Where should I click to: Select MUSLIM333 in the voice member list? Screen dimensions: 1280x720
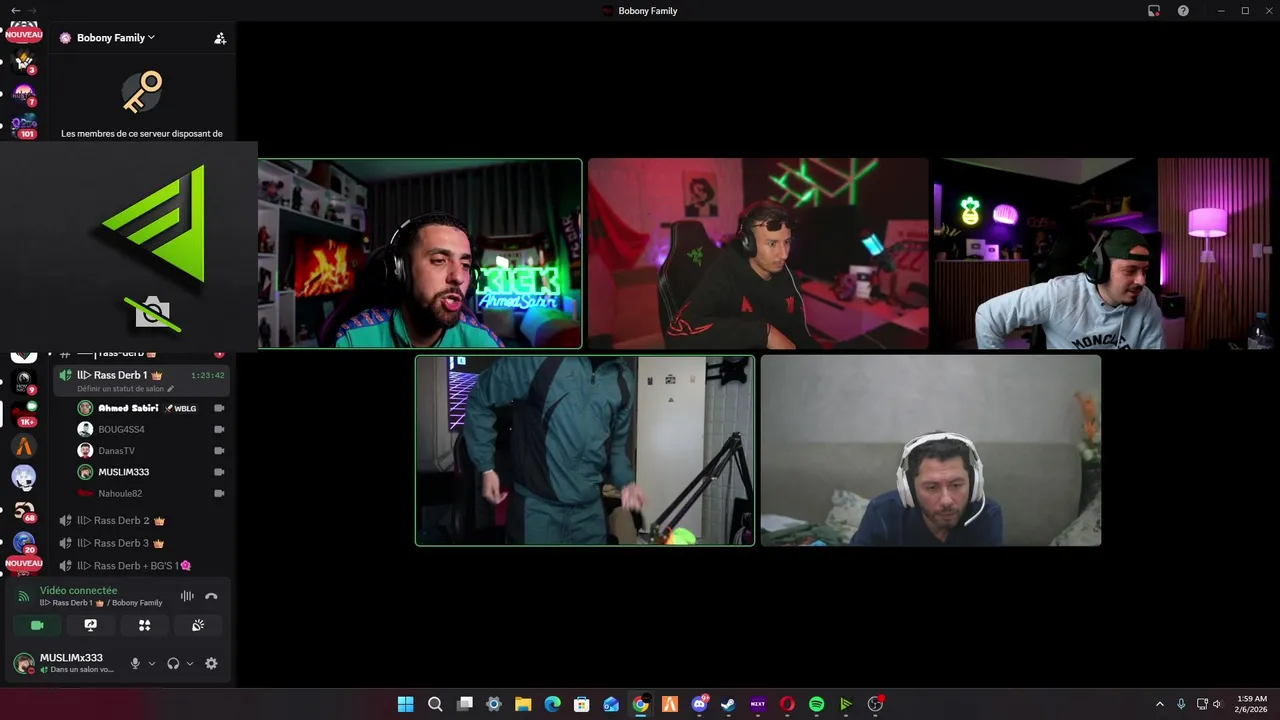pos(123,472)
